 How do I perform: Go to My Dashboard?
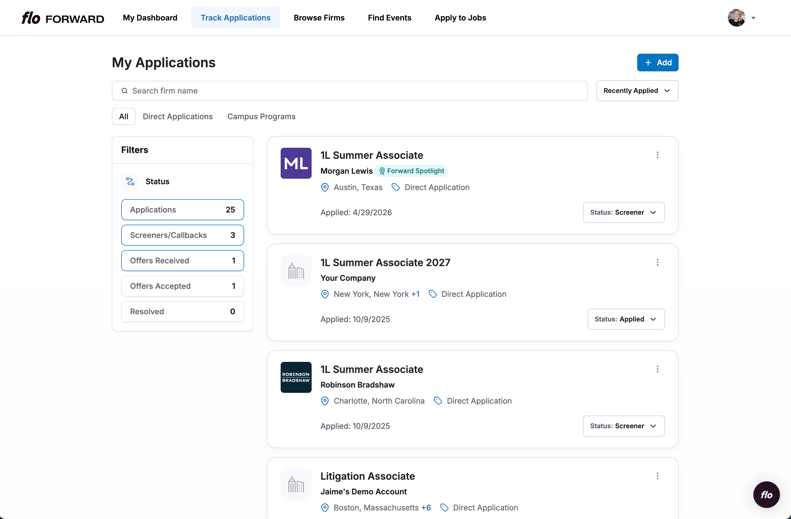[x=150, y=18]
